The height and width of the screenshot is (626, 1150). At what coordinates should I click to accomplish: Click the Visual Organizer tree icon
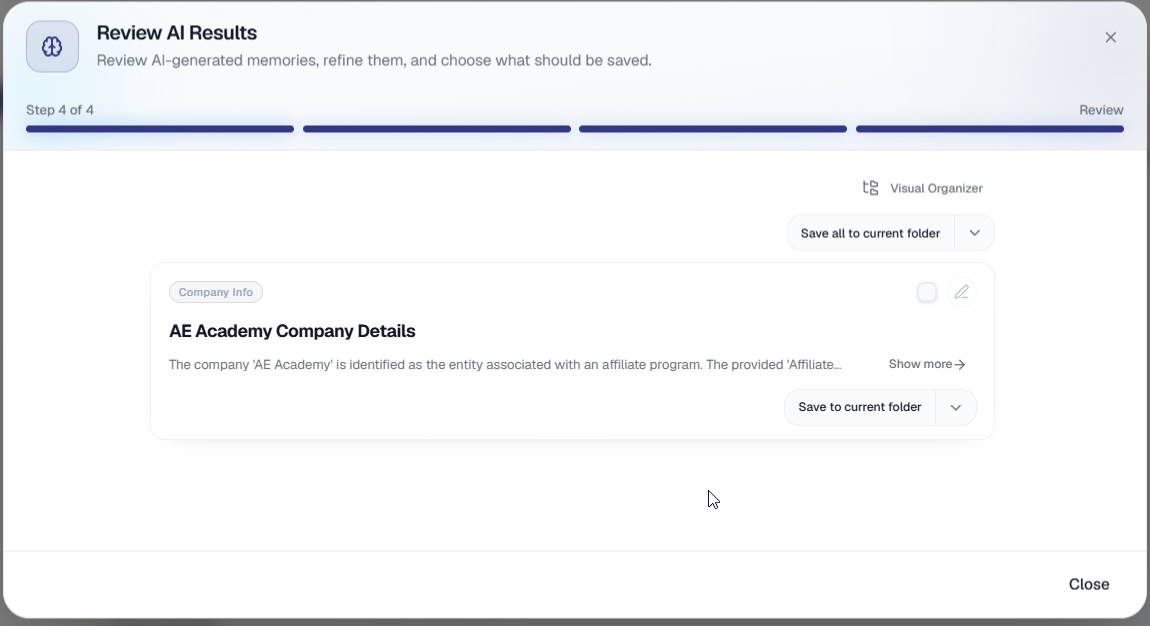pyautogui.click(x=871, y=188)
